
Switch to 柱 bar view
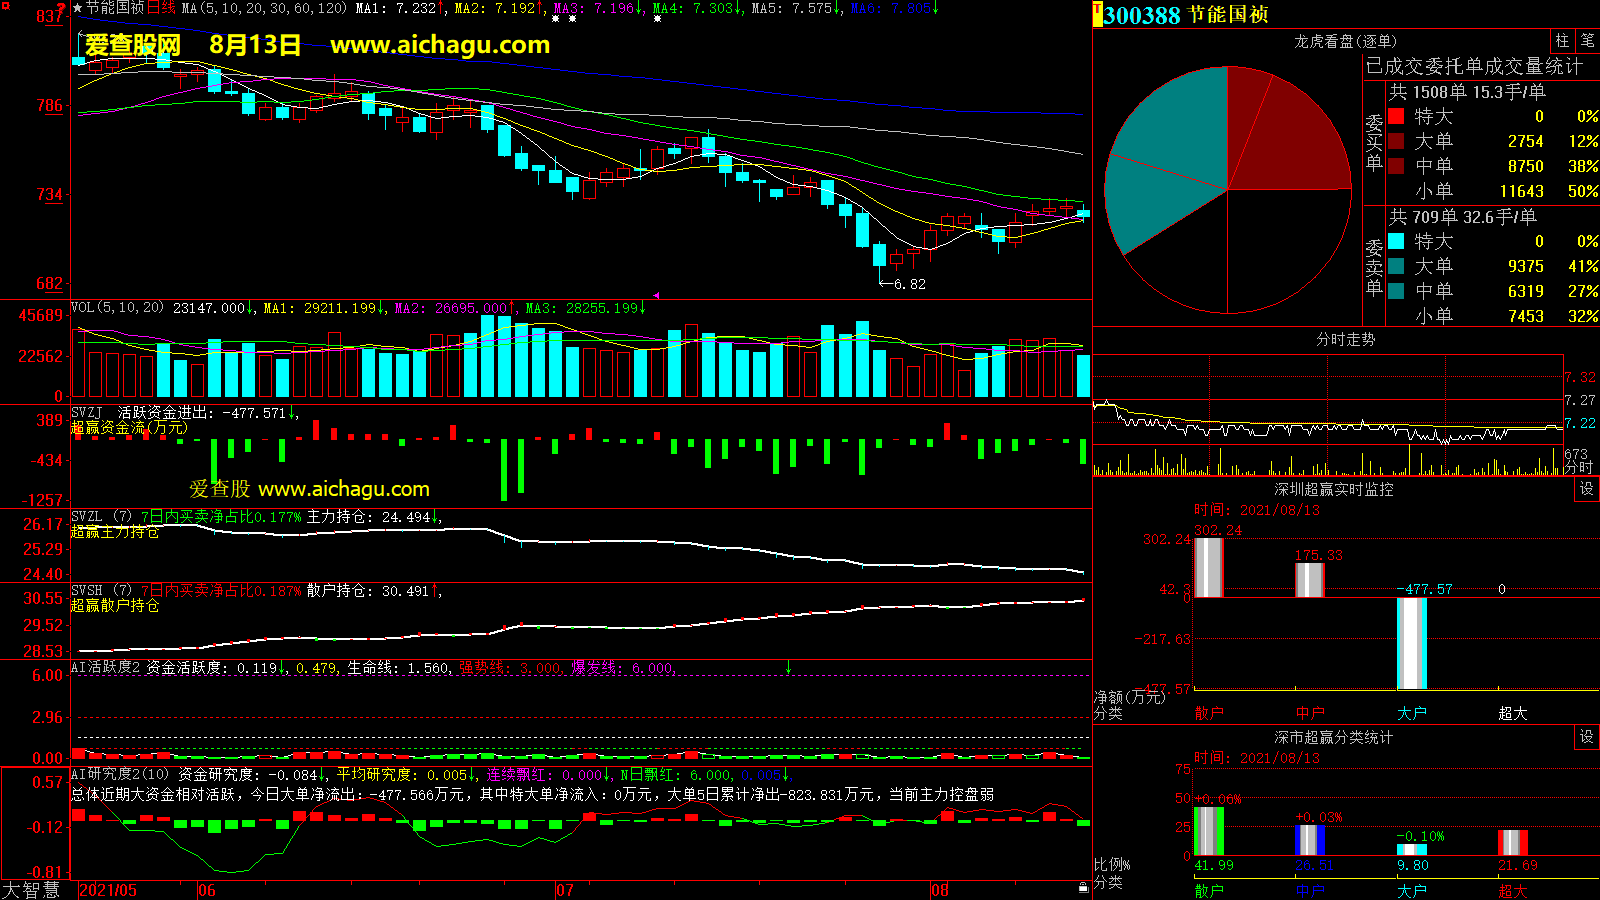[x=1562, y=40]
